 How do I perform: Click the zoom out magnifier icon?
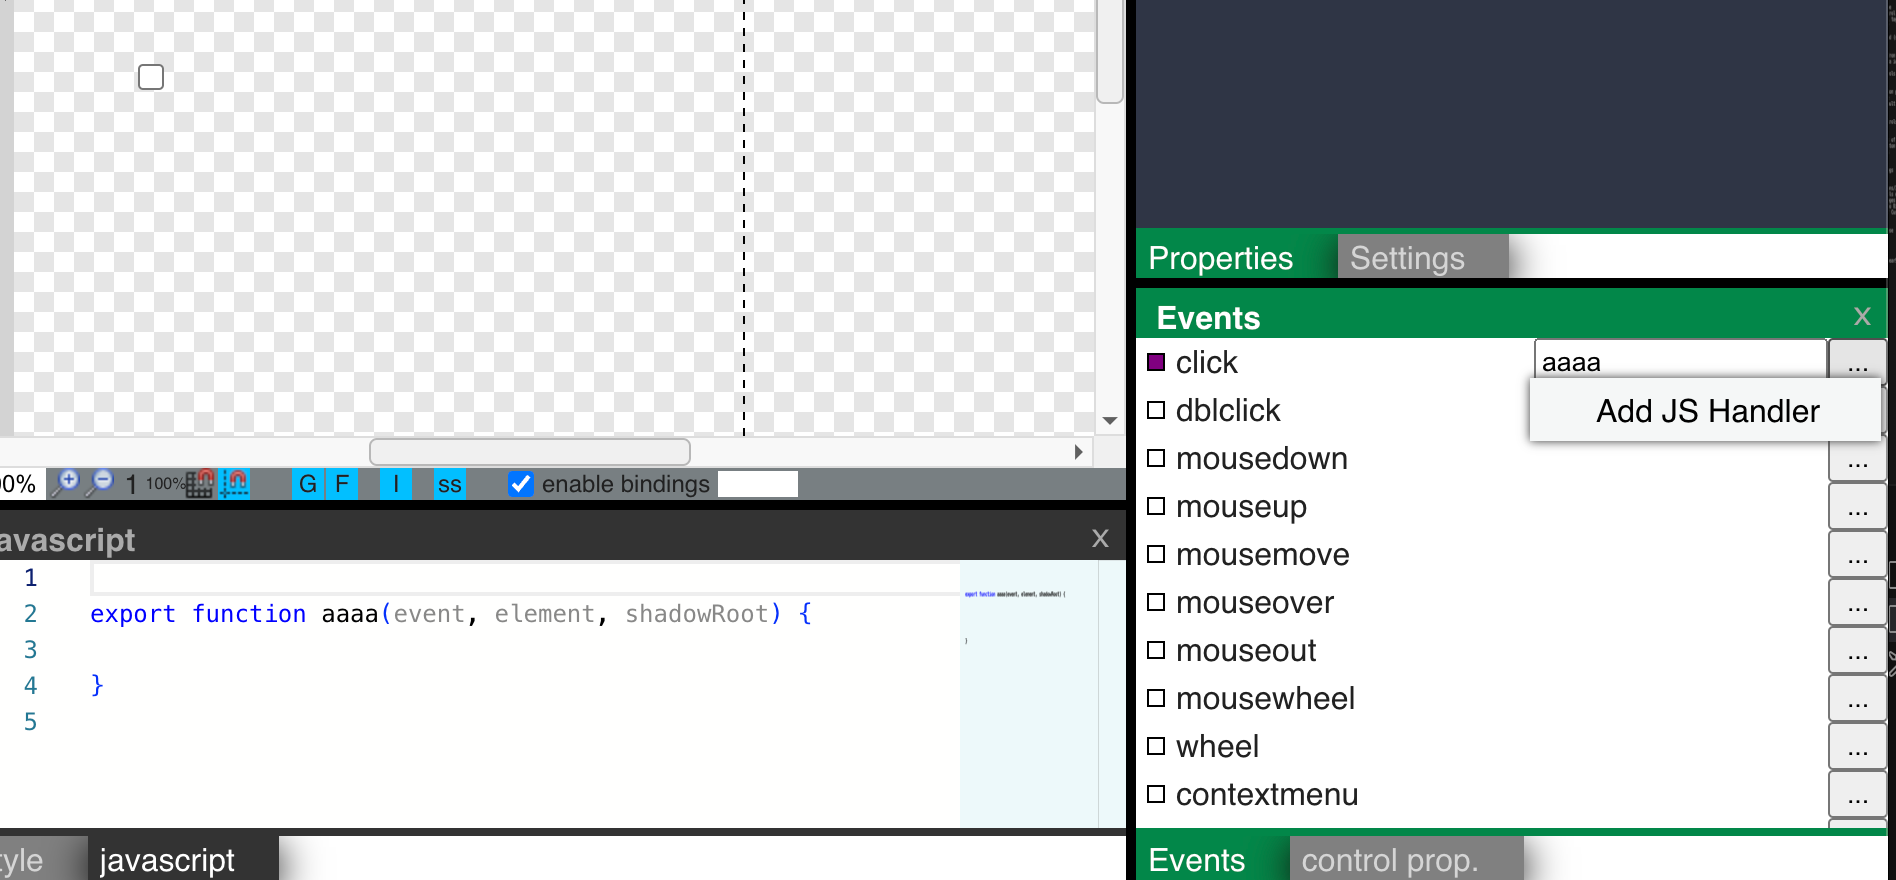pyautogui.click(x=101, y=484)
